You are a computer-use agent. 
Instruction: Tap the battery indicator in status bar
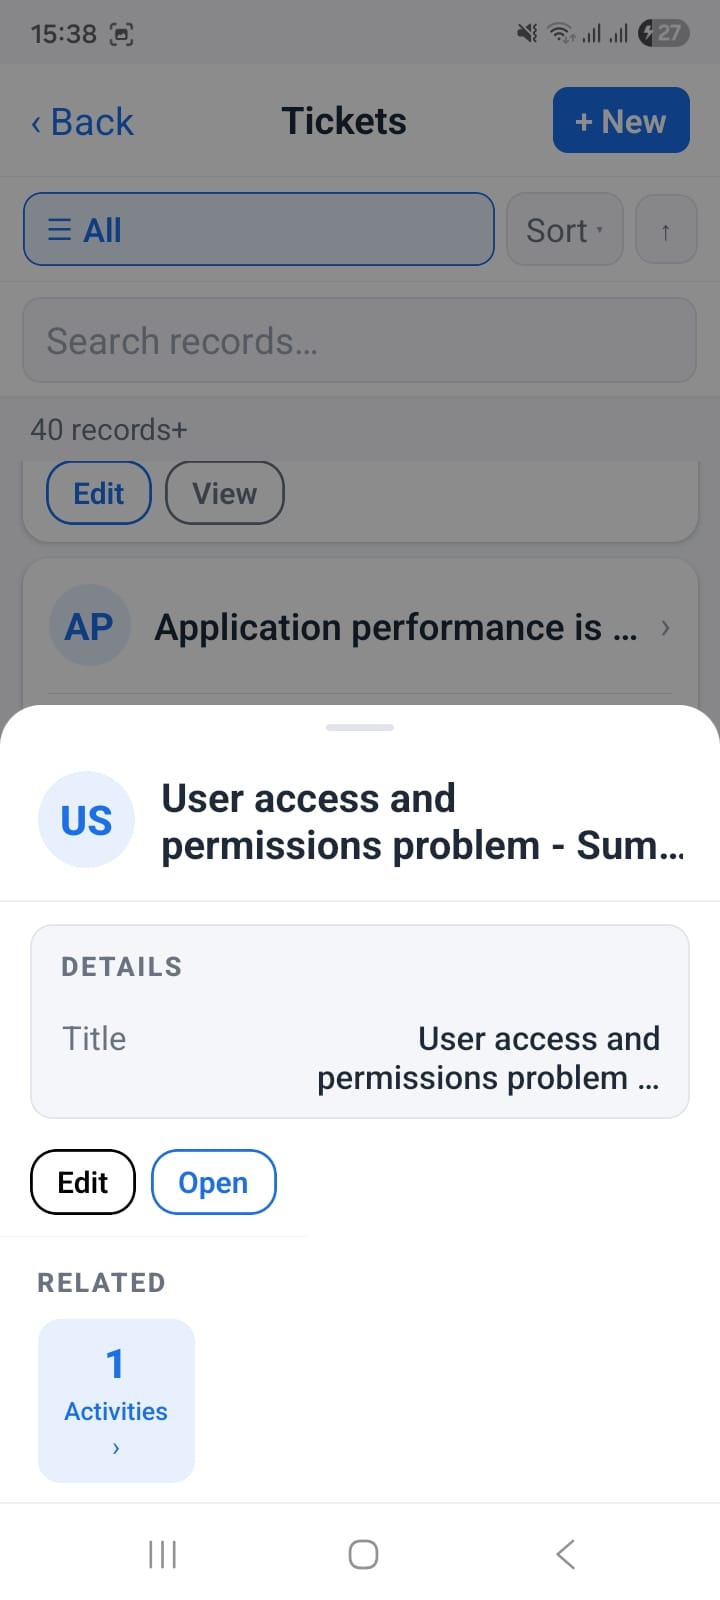click(664, 33)
